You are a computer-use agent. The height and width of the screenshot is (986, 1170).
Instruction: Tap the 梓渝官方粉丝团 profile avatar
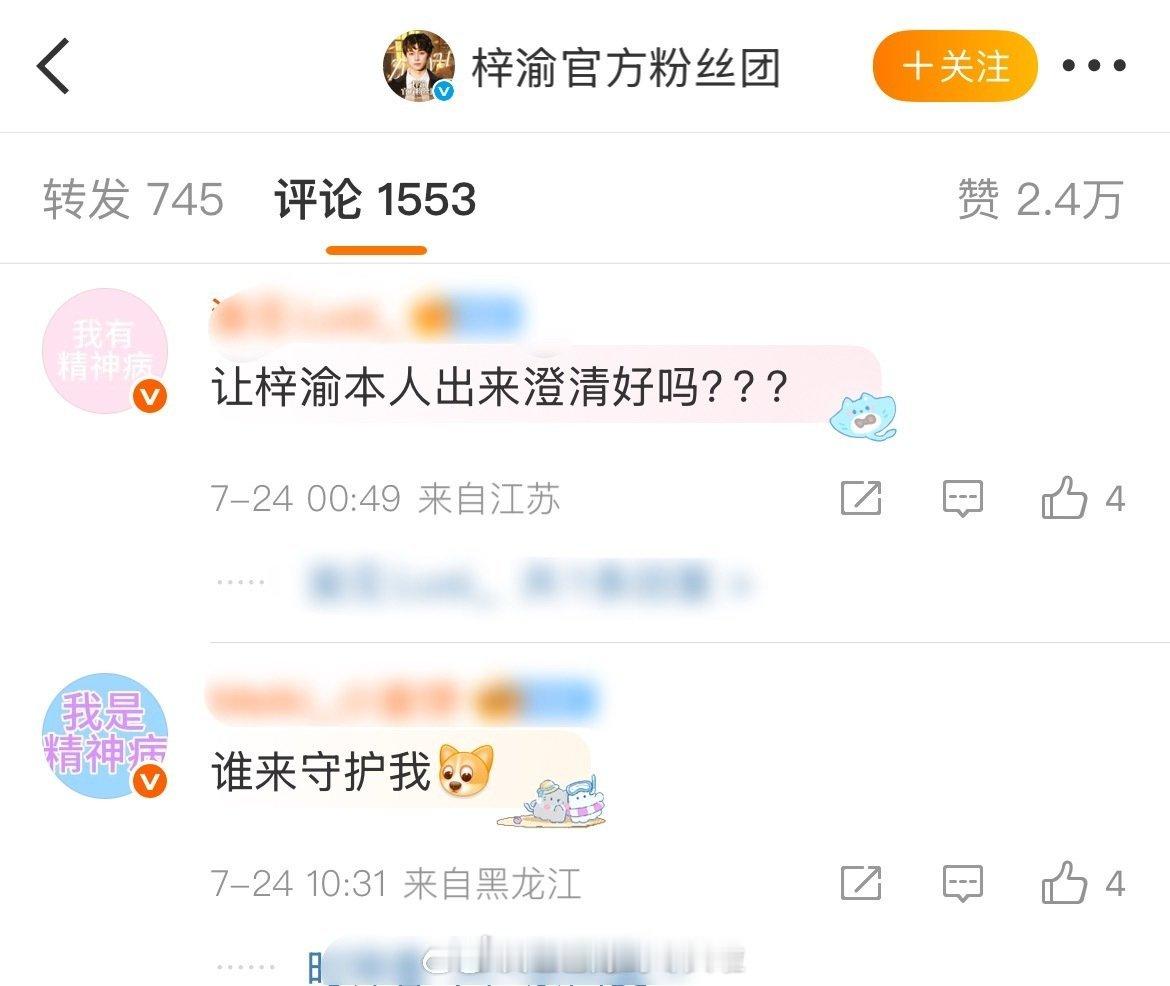tap(419, 66)
